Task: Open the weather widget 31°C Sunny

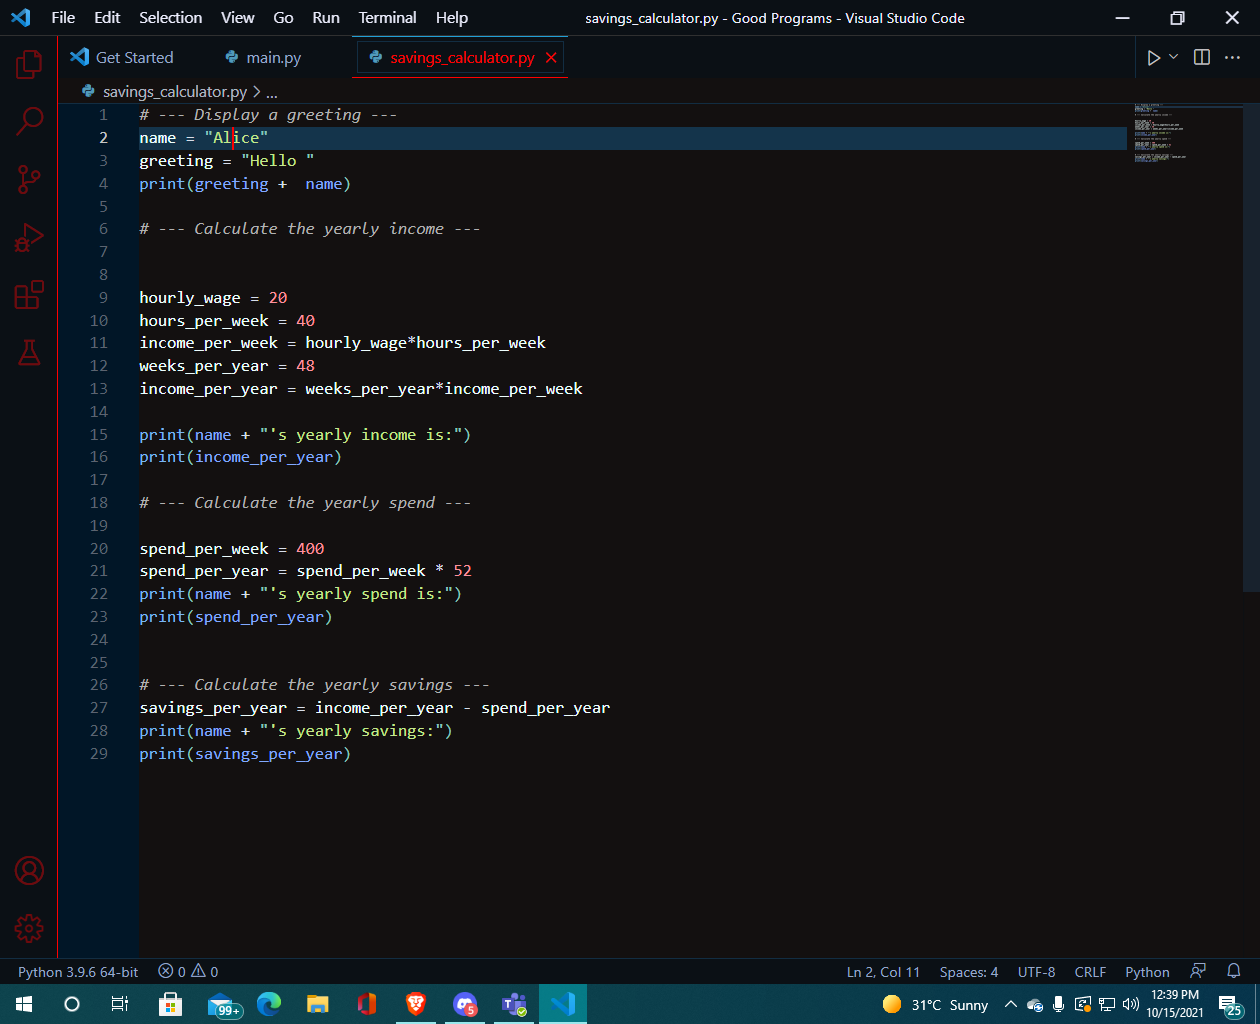Action: click(935, 1004)
